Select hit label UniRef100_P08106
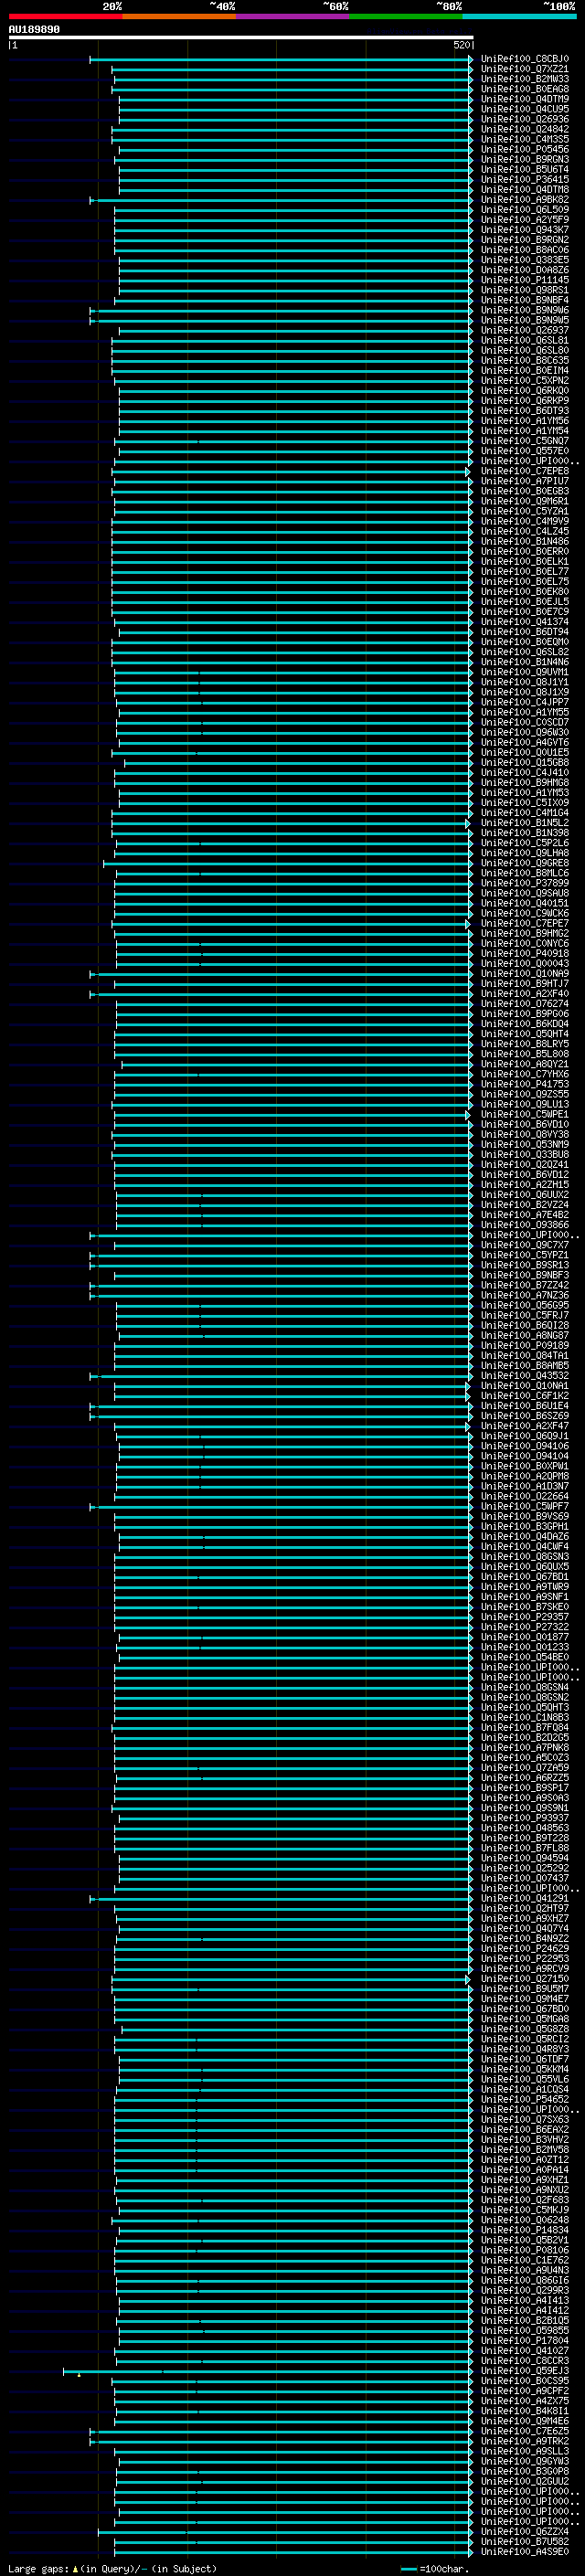Image resolution: width=585 pixels, height=2576 pixels. click(x=525, y=2251)
